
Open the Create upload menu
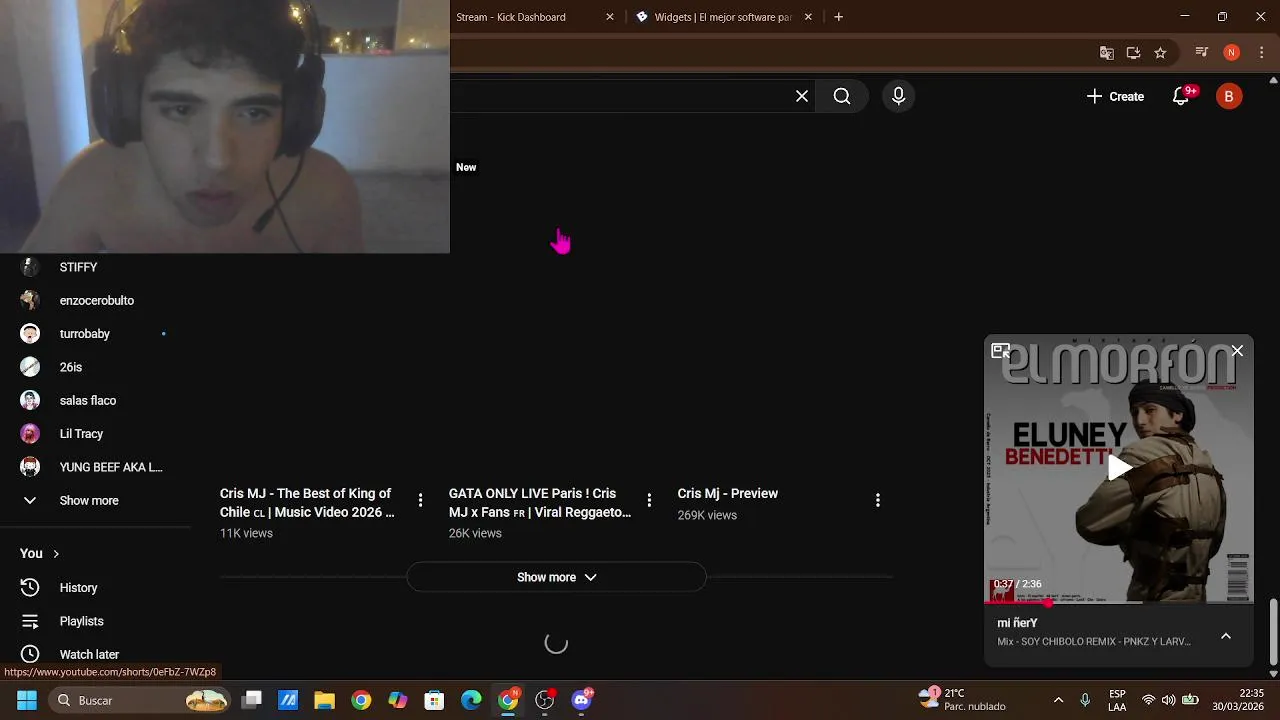(x=1115, y=96)
